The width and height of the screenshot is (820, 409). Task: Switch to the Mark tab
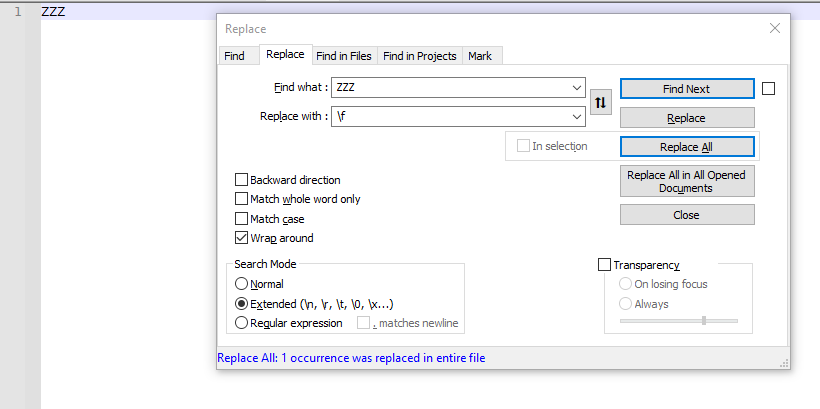(480, 56)
